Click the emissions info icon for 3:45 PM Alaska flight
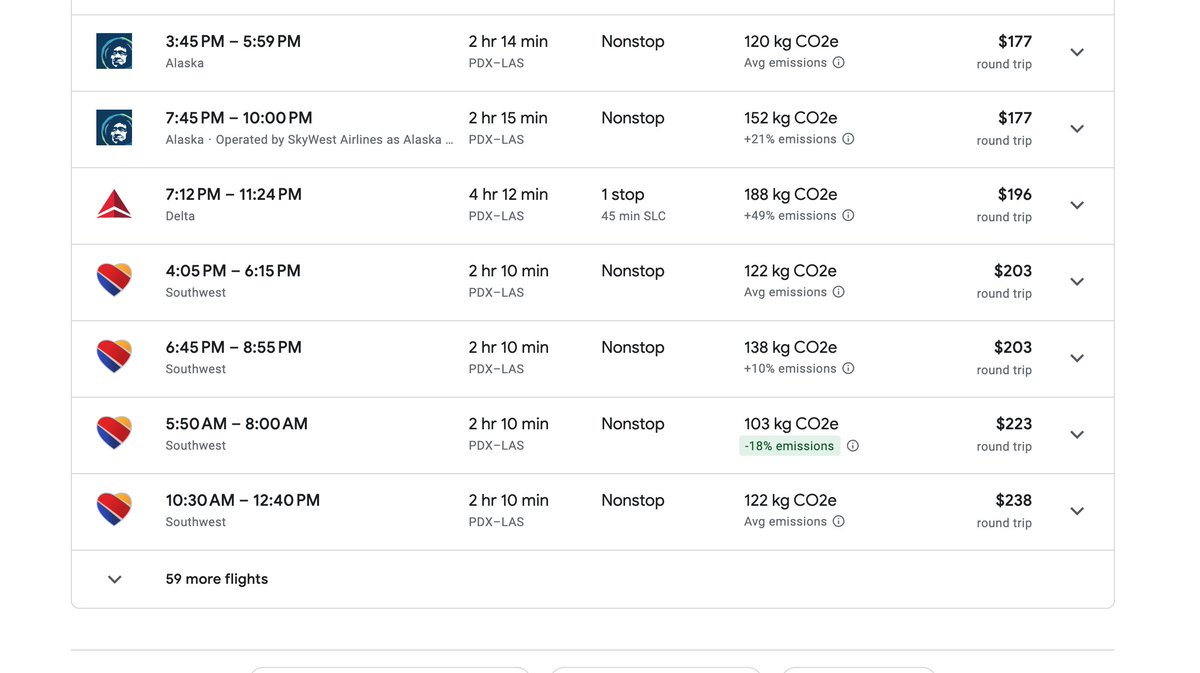Screen dimensions: 1200x673 [839, 63]
